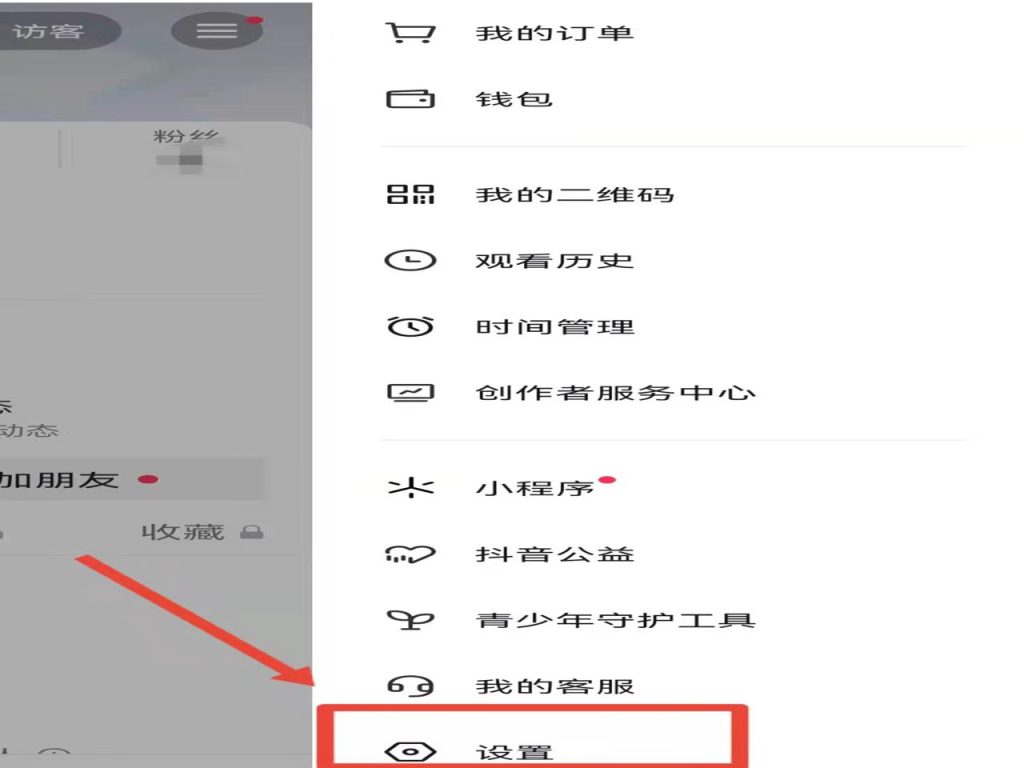The image size is (1024, 768).
Task: Click the alarm clock icon for 时间管理
Action: 410,326
